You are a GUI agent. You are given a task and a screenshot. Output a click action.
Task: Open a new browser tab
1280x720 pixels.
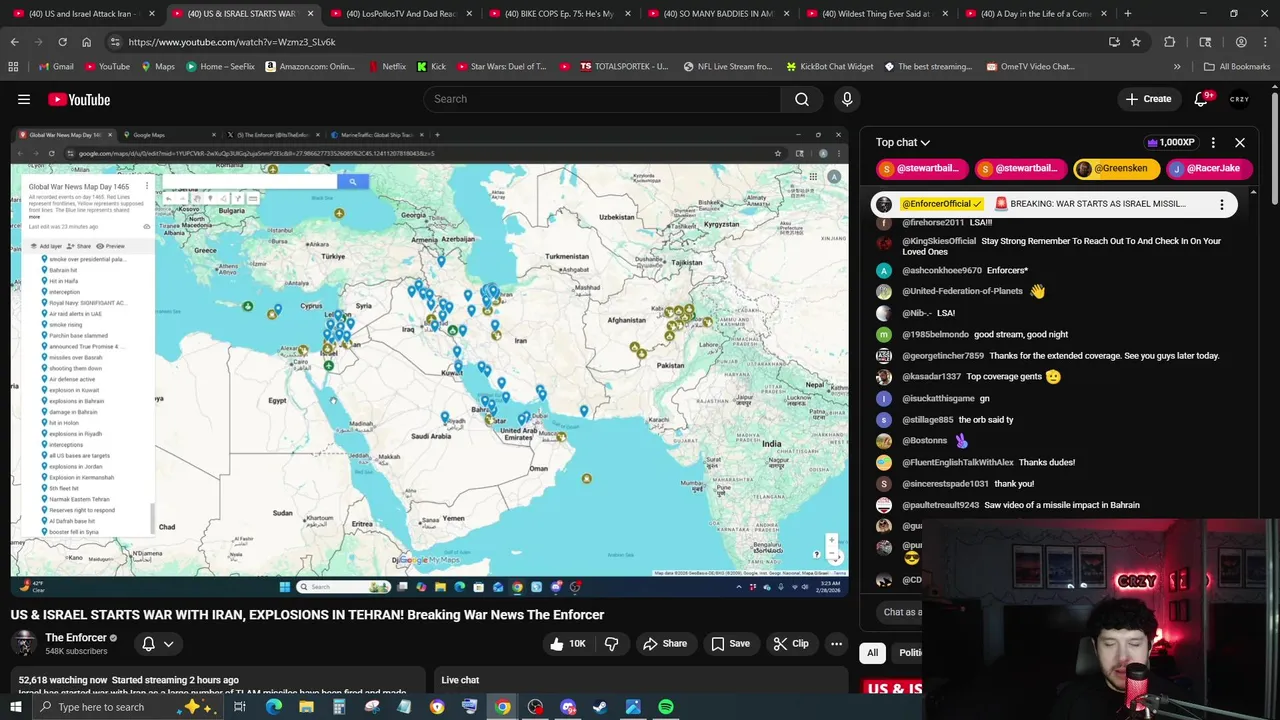point(1127,14)
